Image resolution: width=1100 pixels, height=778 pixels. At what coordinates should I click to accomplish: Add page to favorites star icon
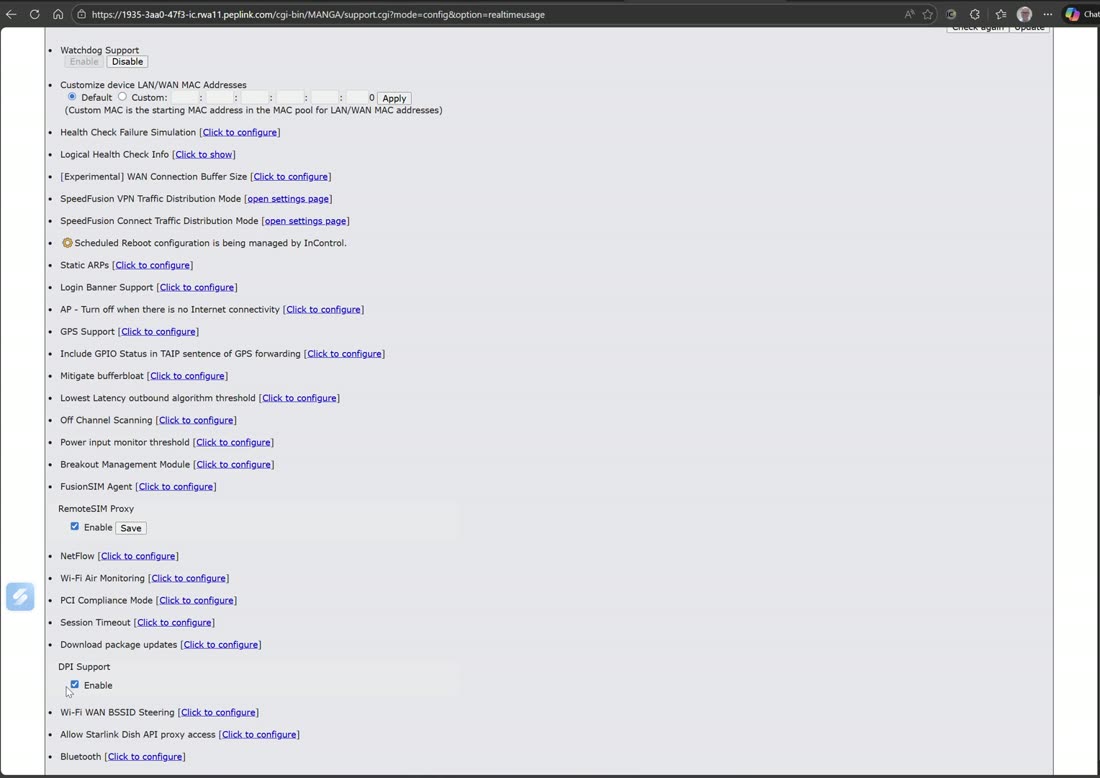coord(928,14)
